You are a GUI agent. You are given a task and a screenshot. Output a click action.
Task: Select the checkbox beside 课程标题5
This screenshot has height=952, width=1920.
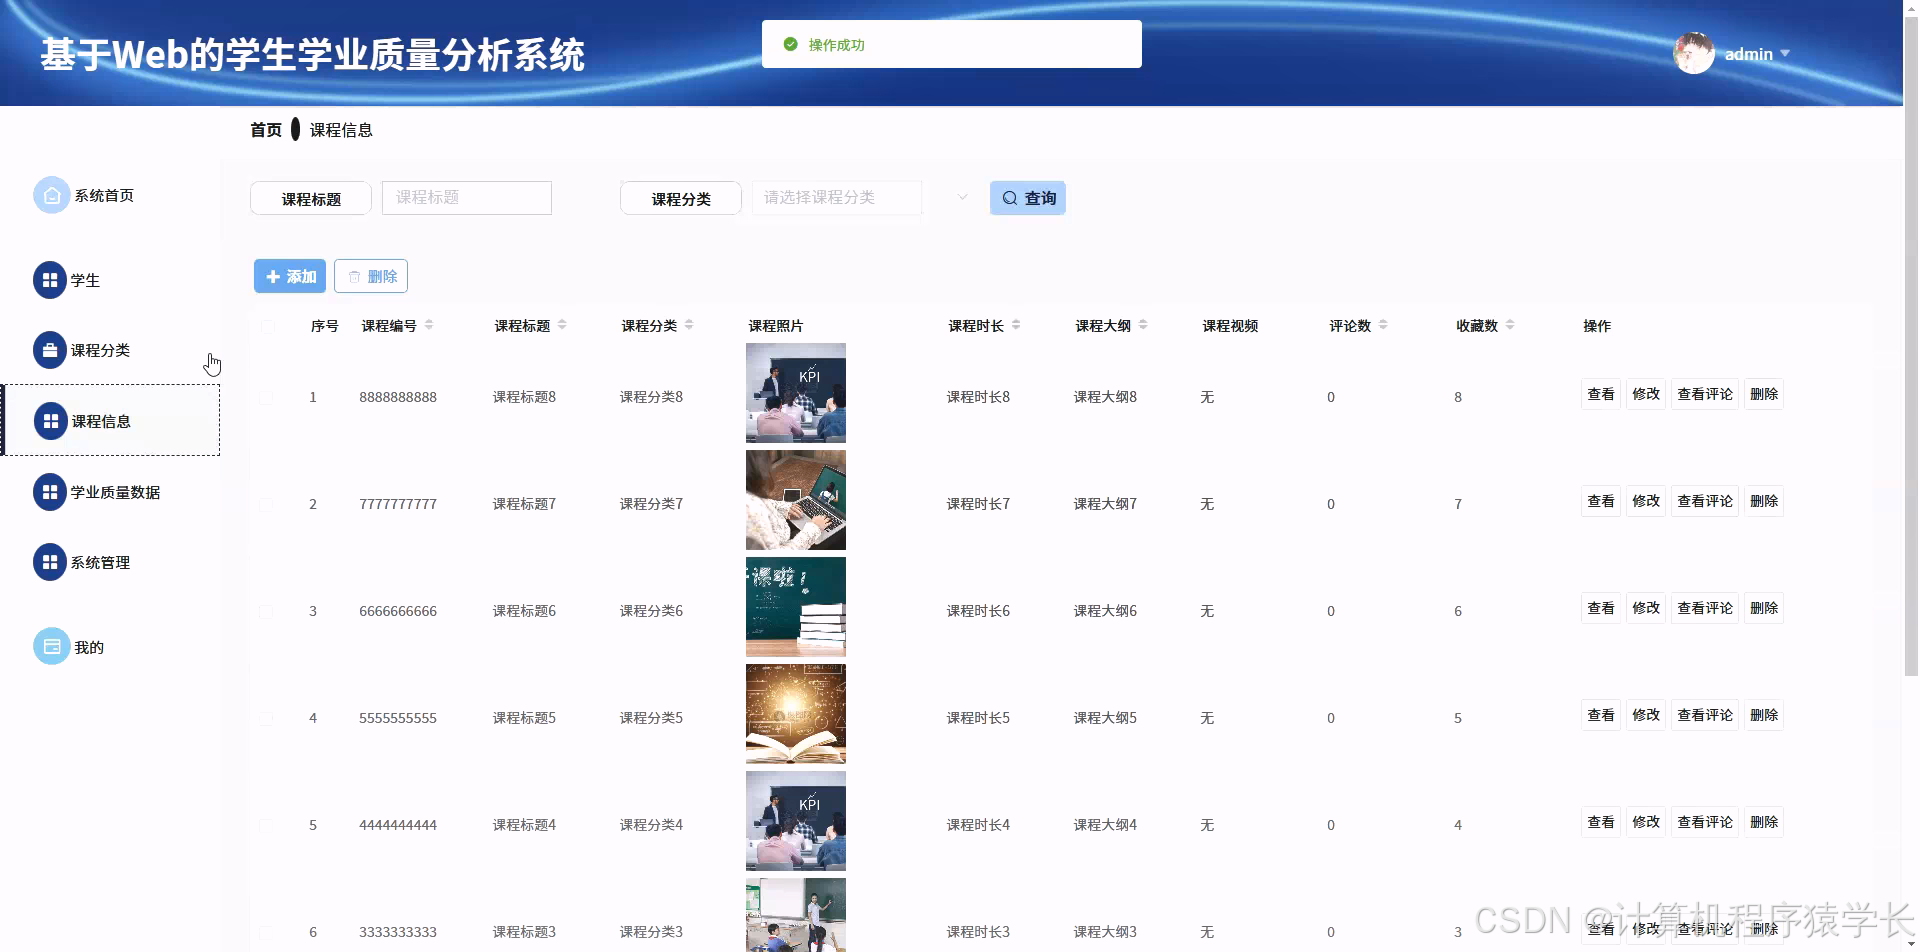267,717
